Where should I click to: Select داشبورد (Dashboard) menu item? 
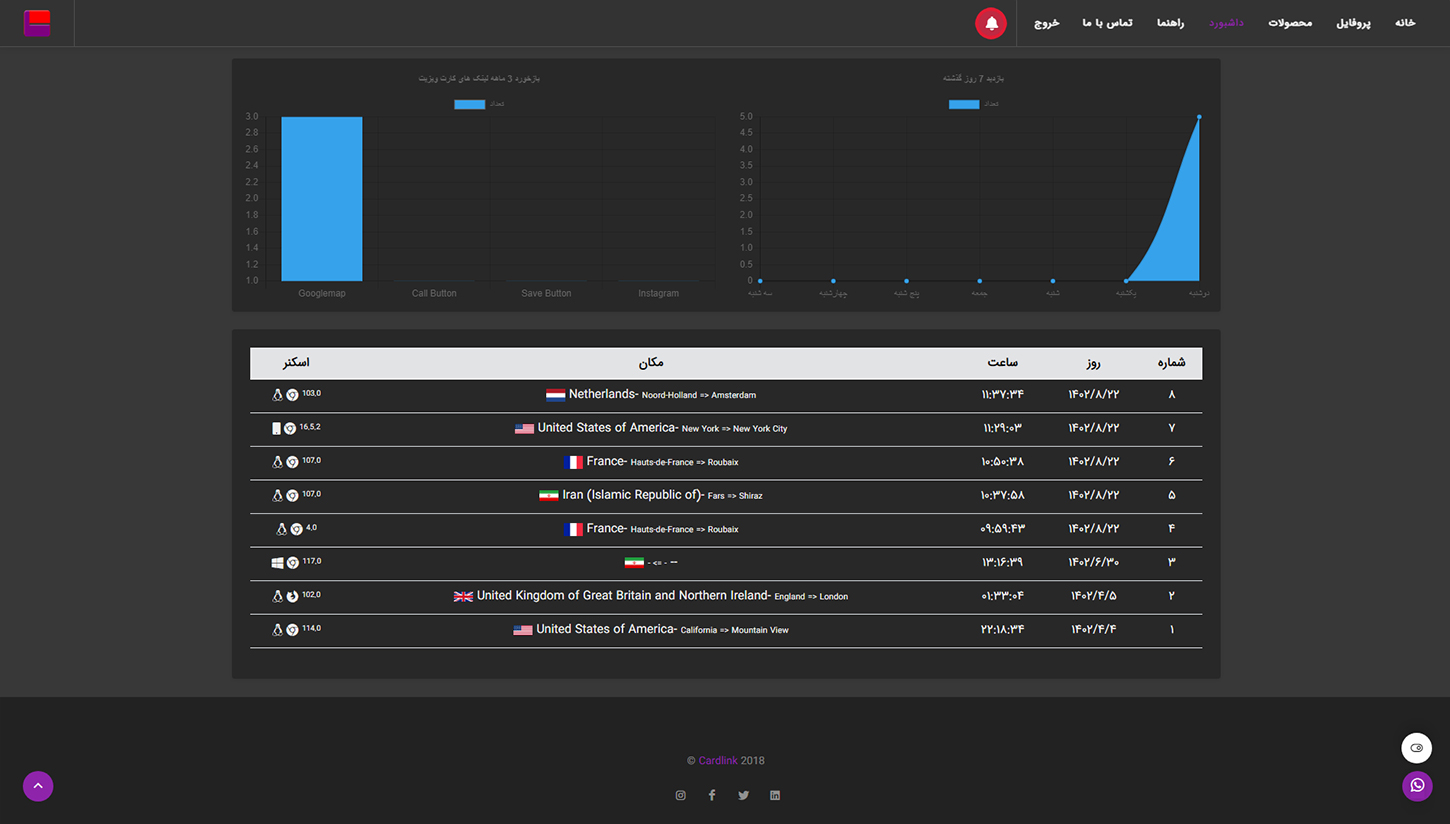click(x=1226, y=23)
